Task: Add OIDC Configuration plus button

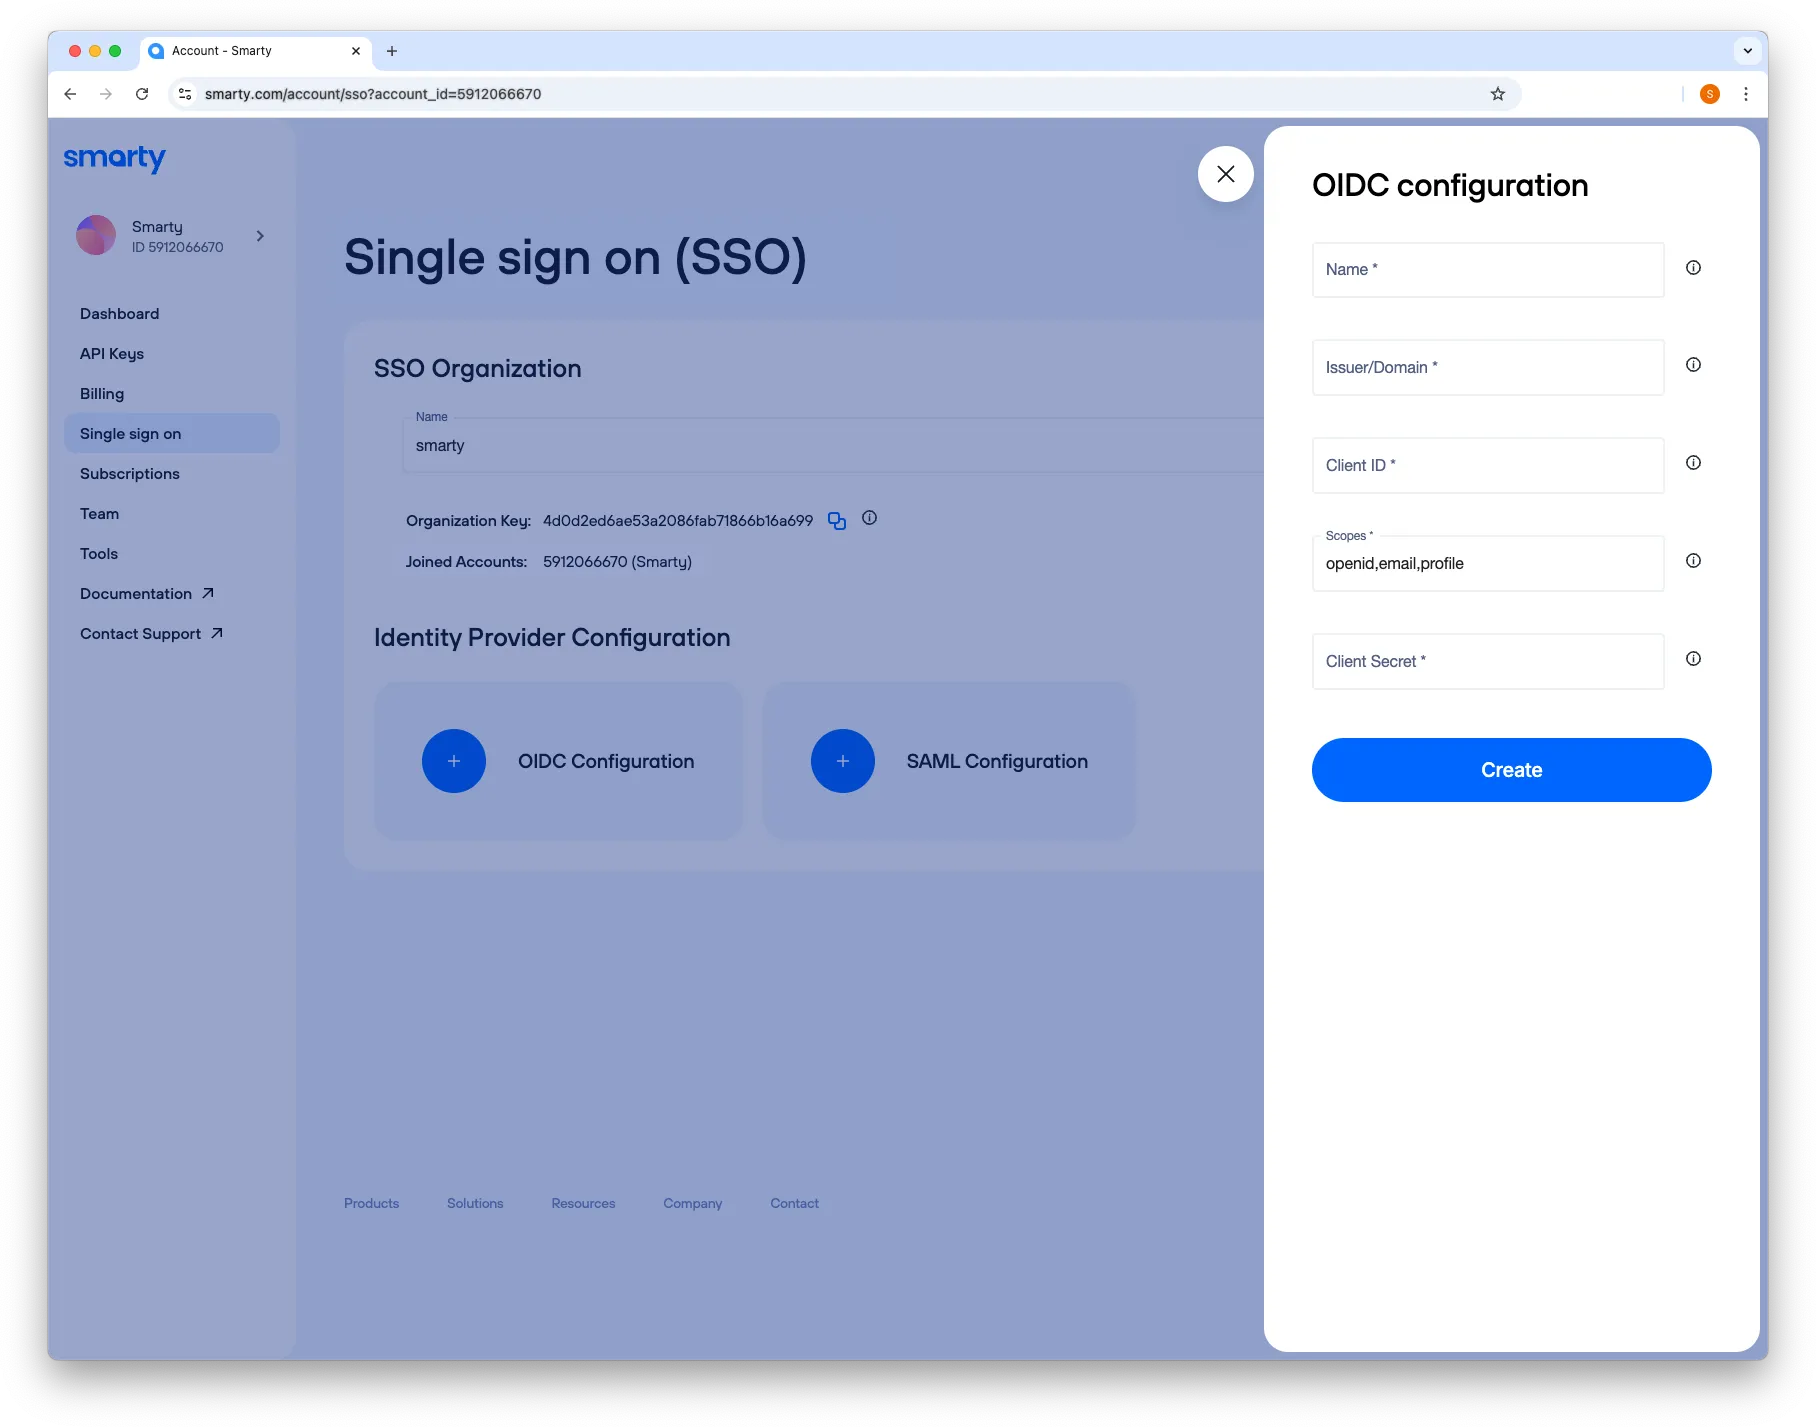Action: click(454, 761)
